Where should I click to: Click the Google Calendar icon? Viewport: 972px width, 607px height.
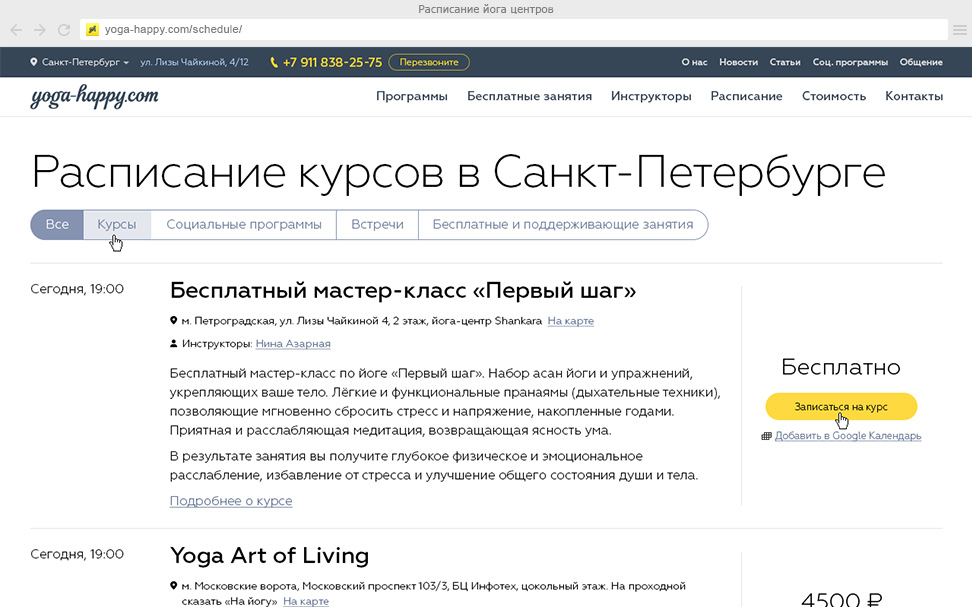point(766,436)
